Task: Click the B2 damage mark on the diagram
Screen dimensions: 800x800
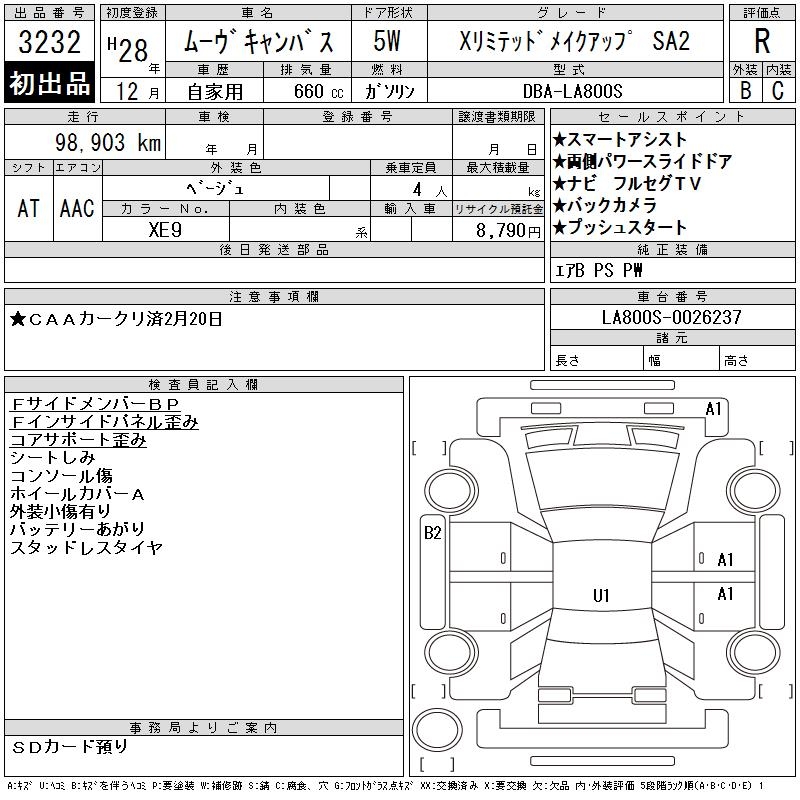Action: pos(433,533)
